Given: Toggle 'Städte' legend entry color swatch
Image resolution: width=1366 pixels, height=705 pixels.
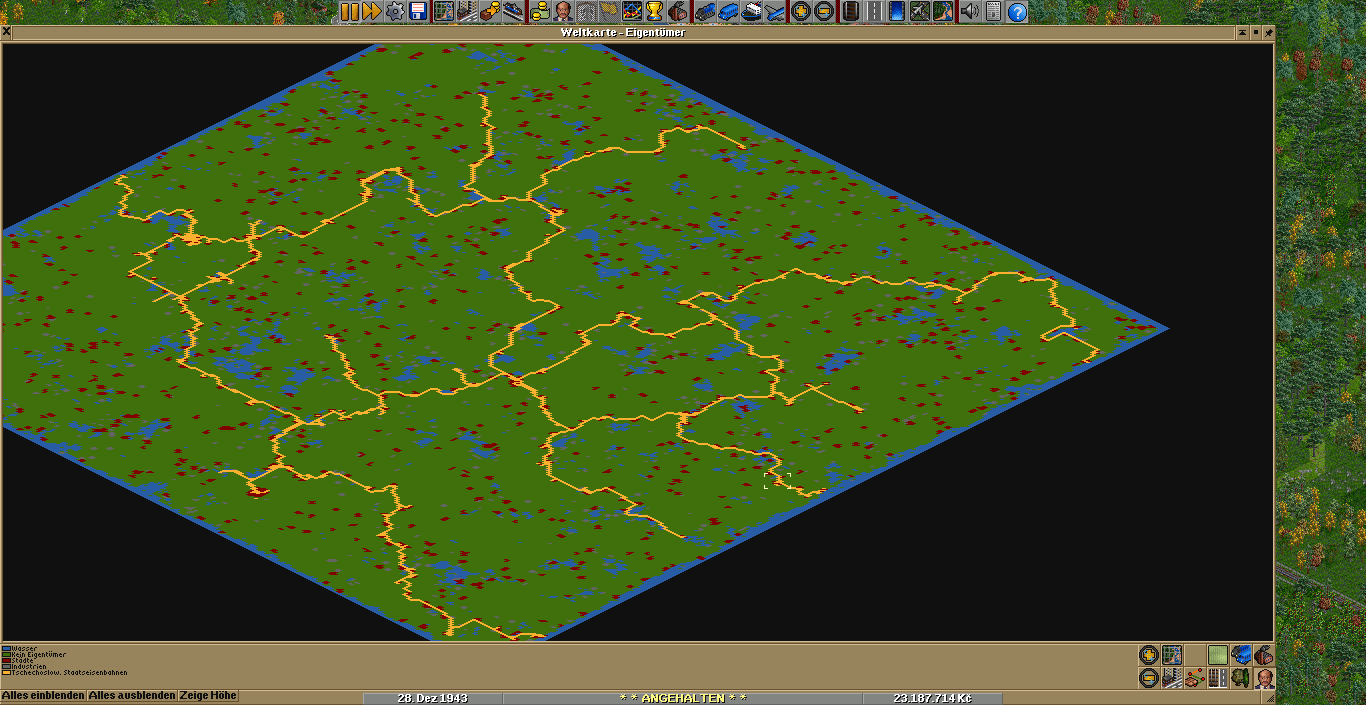Looking at the screenshot, I should pos(6,661).
